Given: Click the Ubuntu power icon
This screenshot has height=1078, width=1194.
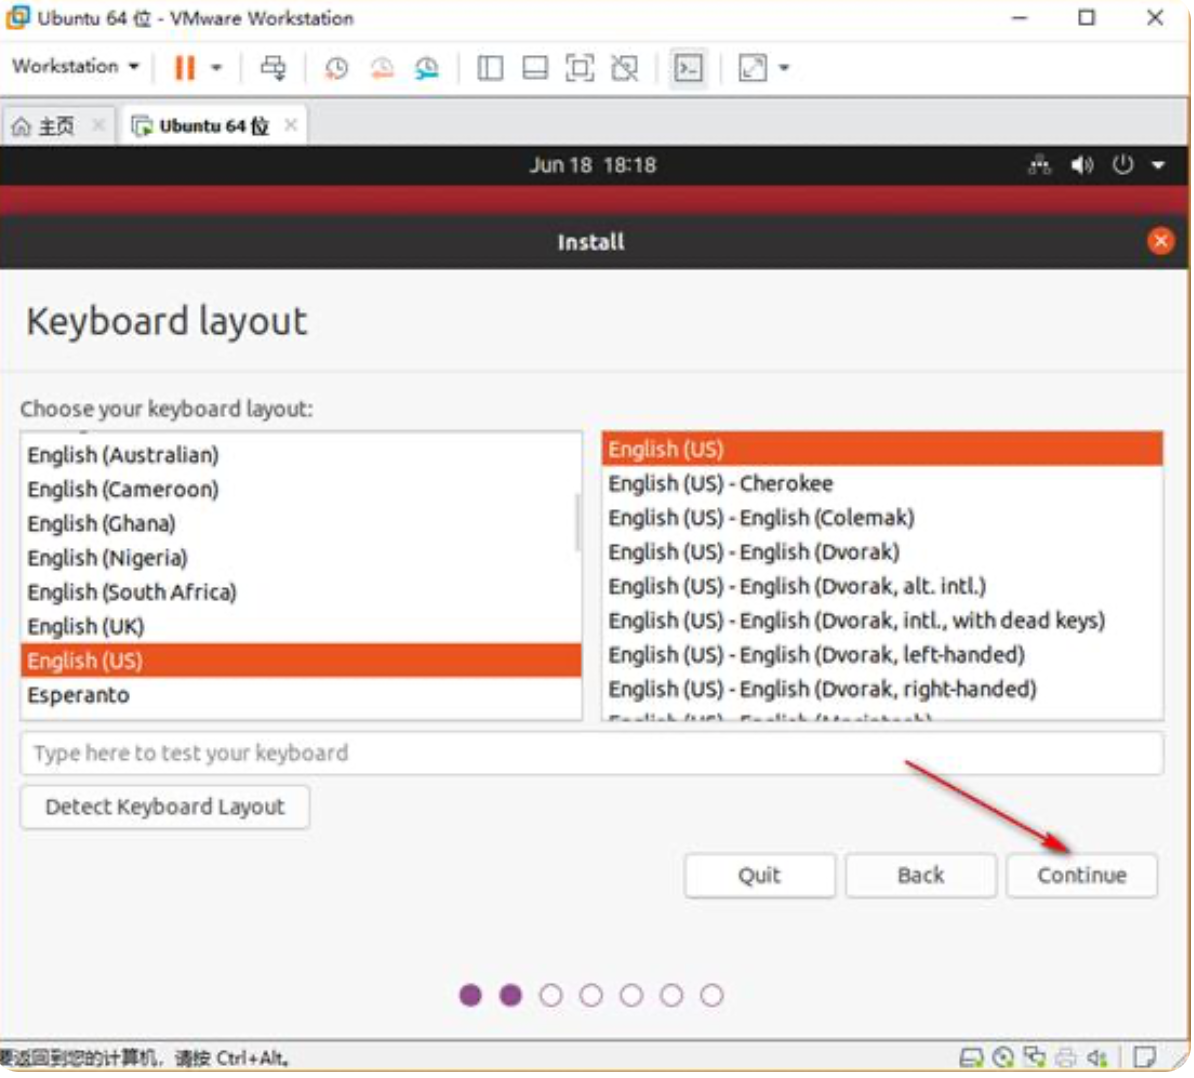Looking at the screenshot, I should pyautogui.click(x=1123, y=165).
